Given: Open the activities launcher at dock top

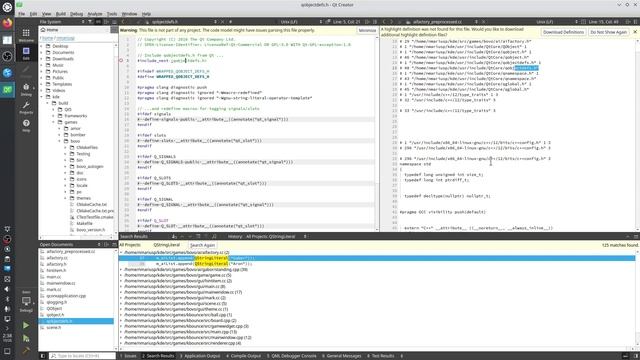Looking at the screenshot, I should tap(7, 7).
